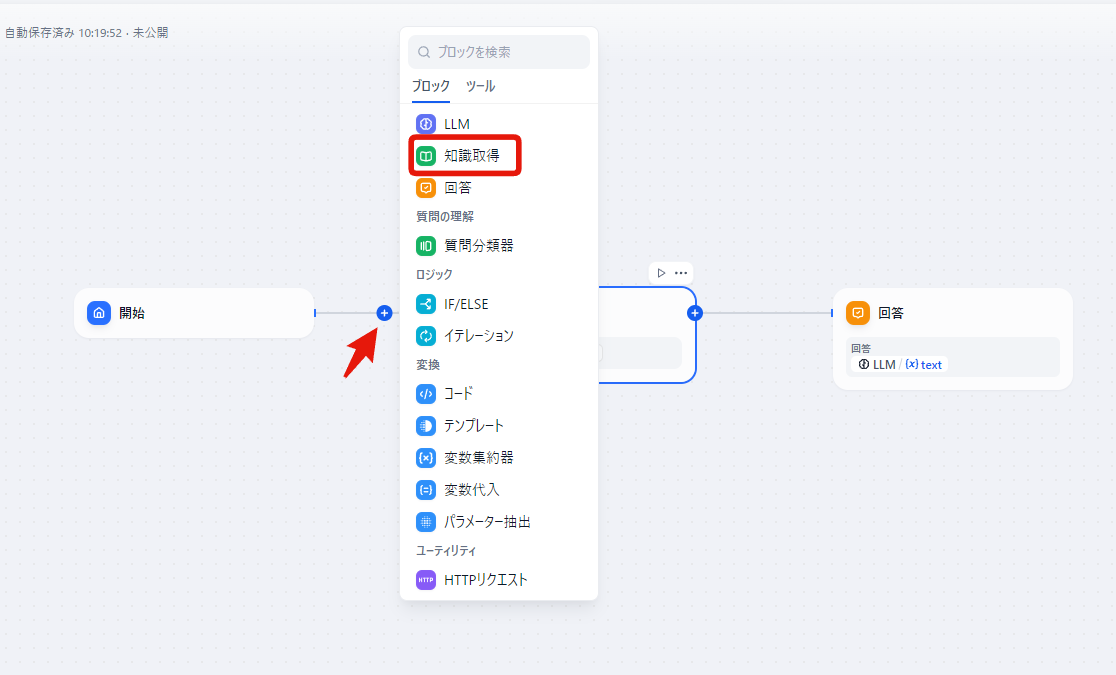Click the LLM block icon in the list
Screen dimensions: 1116x675
(426, 124)
